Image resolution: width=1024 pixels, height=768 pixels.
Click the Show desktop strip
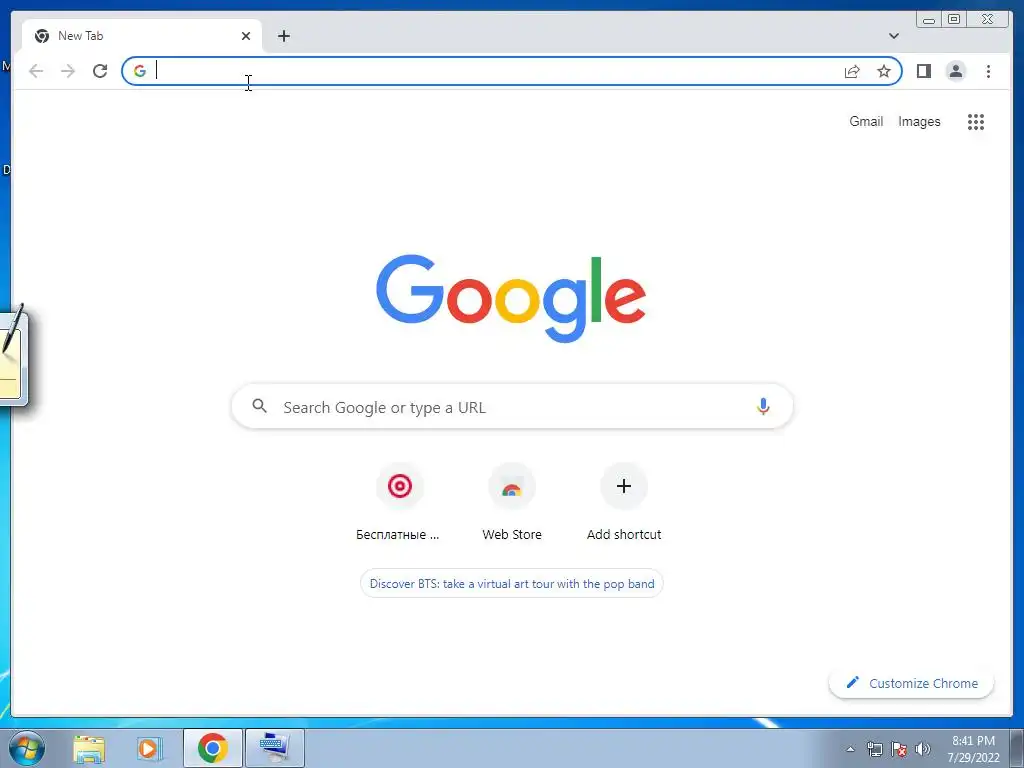click(1017, 748)
